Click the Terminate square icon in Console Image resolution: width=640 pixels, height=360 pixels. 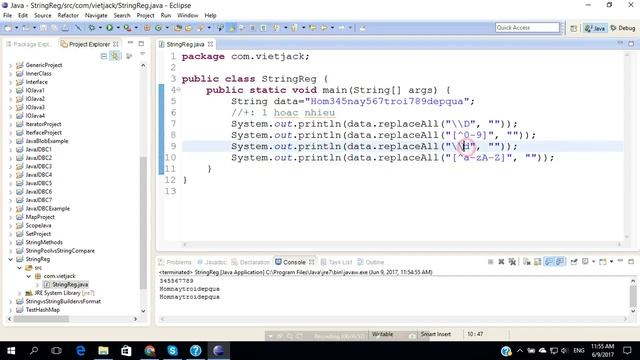click(x=490, y=262)
